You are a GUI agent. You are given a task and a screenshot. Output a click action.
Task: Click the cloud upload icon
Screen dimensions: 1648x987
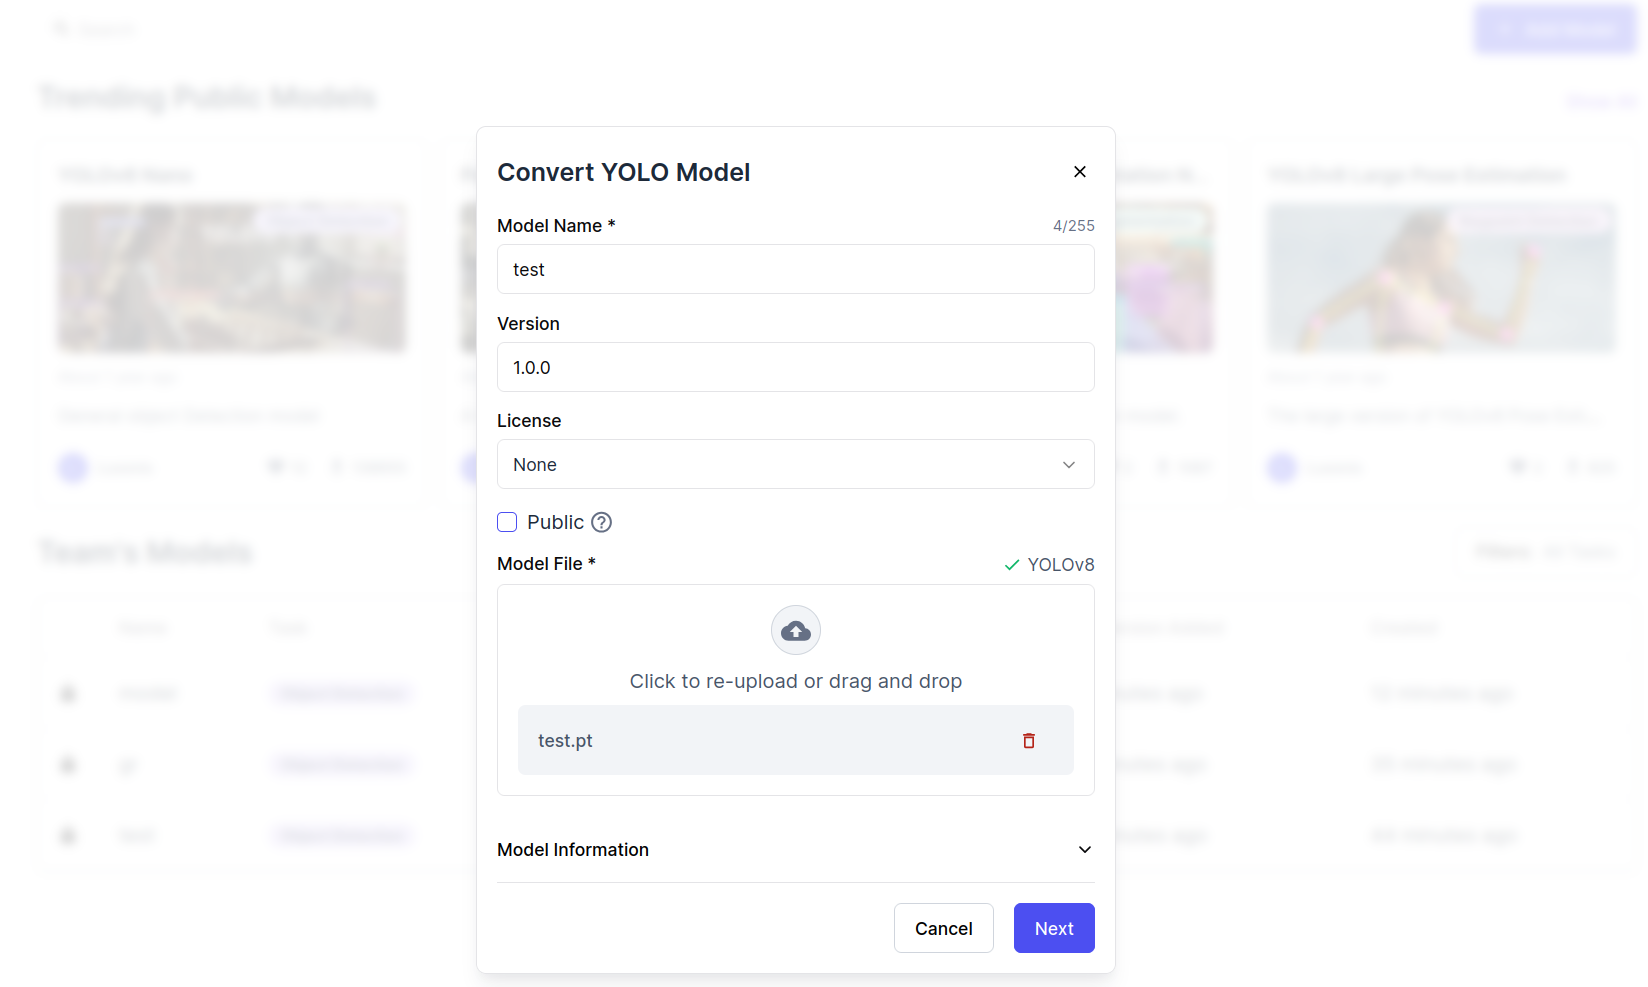[x=796, y=630]
